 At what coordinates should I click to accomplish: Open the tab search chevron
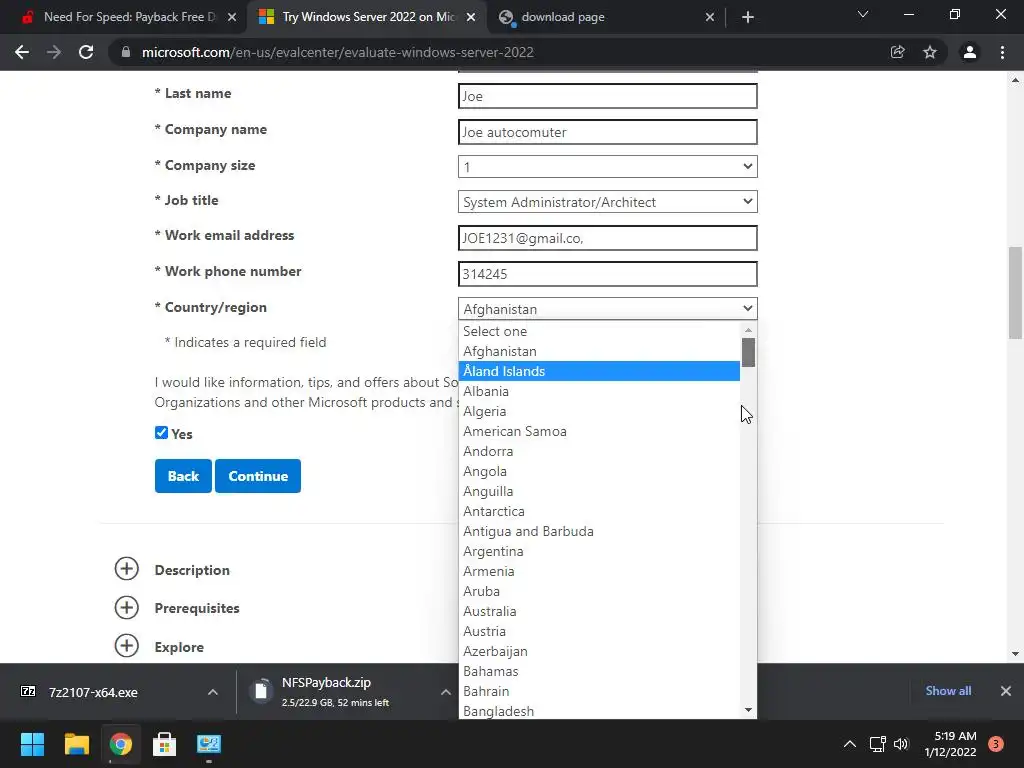tap(863, 14)
